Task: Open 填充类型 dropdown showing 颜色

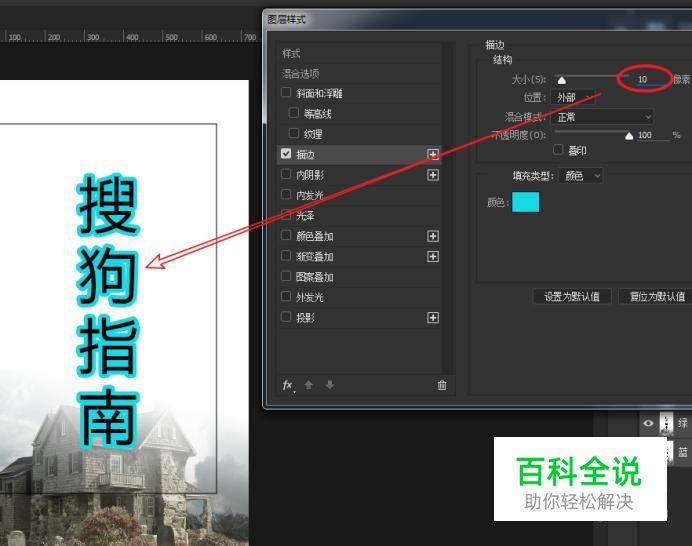Action: [x=580, y=176]
